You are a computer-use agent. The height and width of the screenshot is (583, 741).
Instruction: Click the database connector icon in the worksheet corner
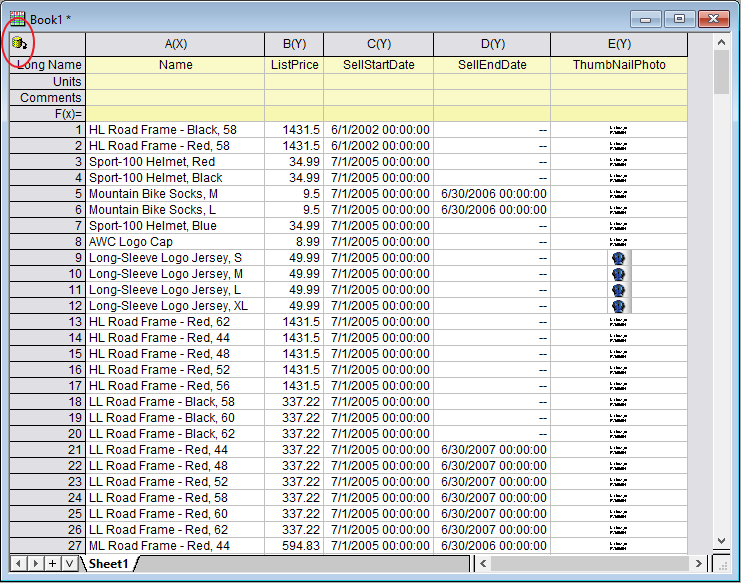[18, 43]
